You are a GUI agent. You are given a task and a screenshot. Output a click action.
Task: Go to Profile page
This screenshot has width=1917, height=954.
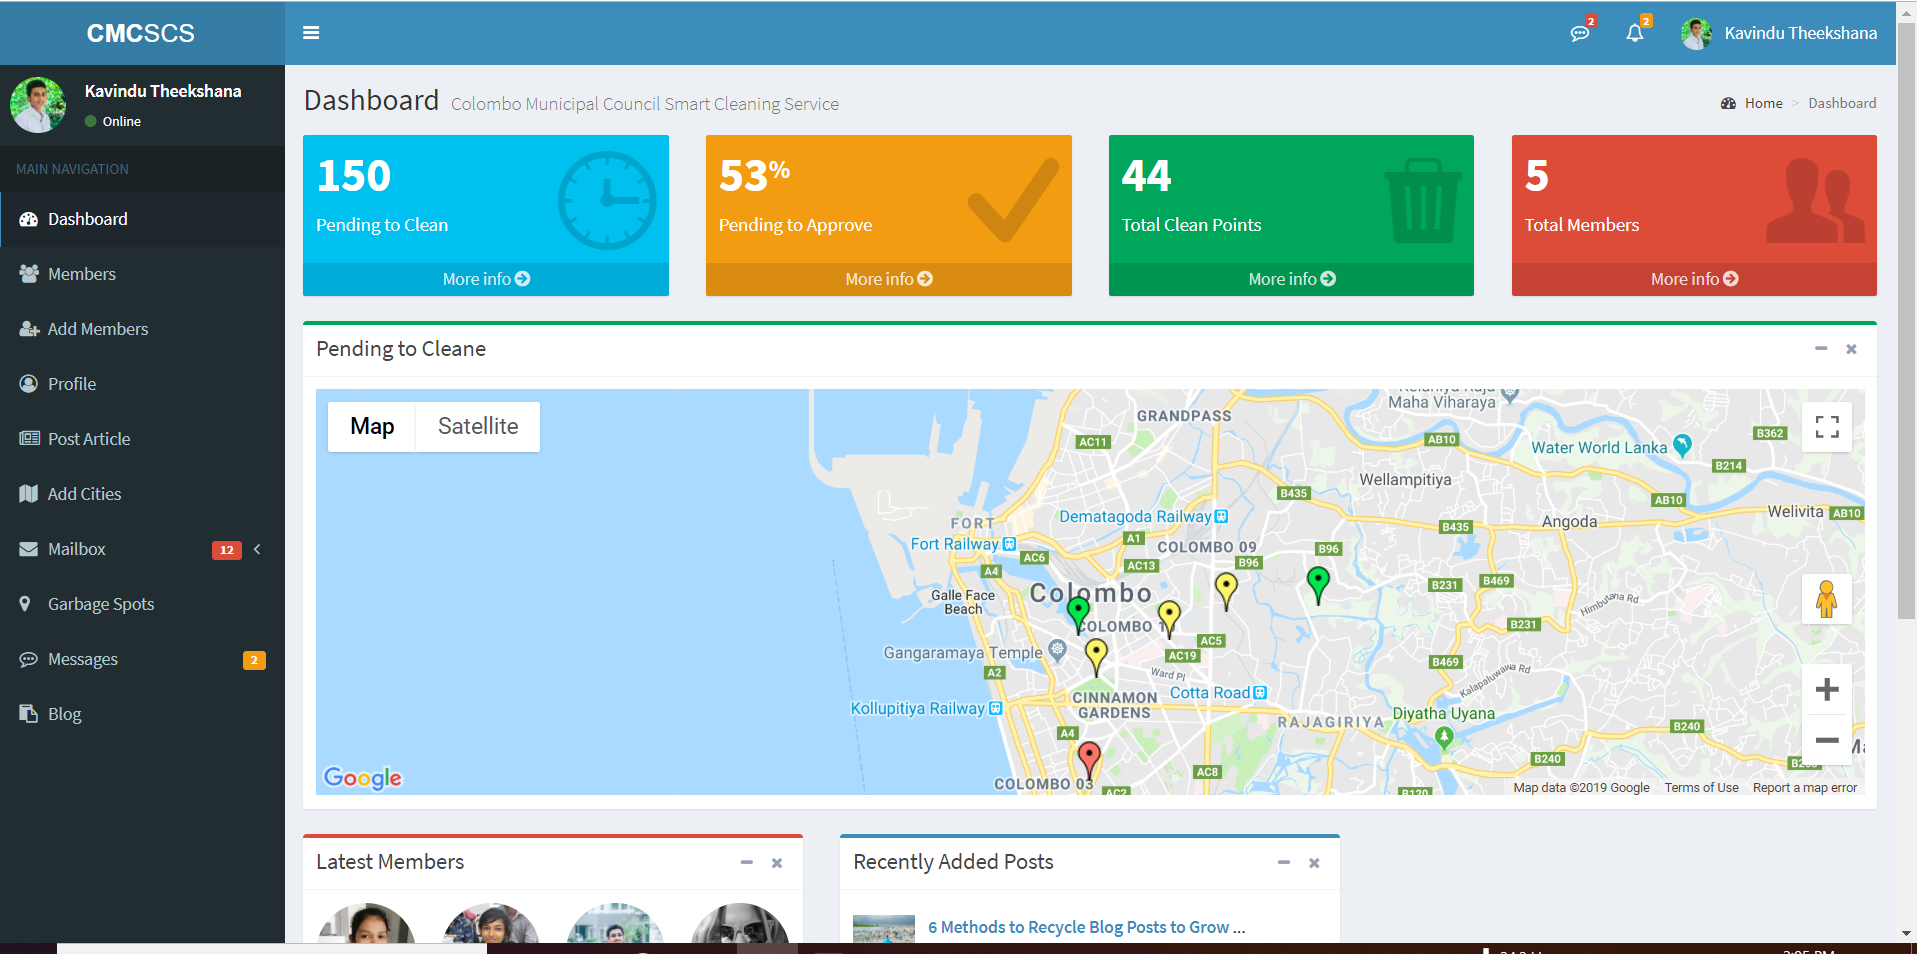(142, 384)
